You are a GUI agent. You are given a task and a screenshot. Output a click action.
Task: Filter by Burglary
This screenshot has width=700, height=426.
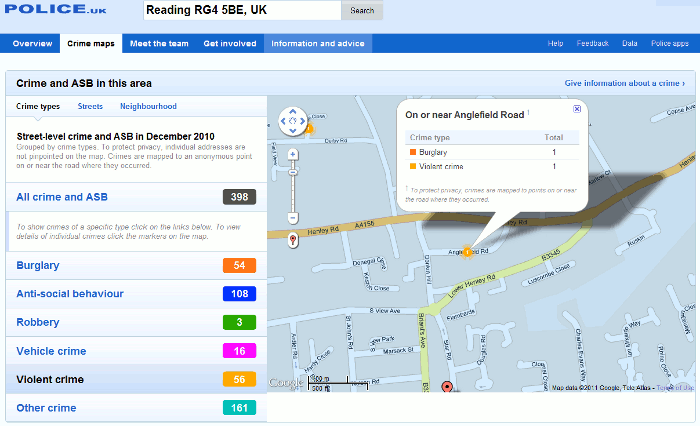(136, 265)
